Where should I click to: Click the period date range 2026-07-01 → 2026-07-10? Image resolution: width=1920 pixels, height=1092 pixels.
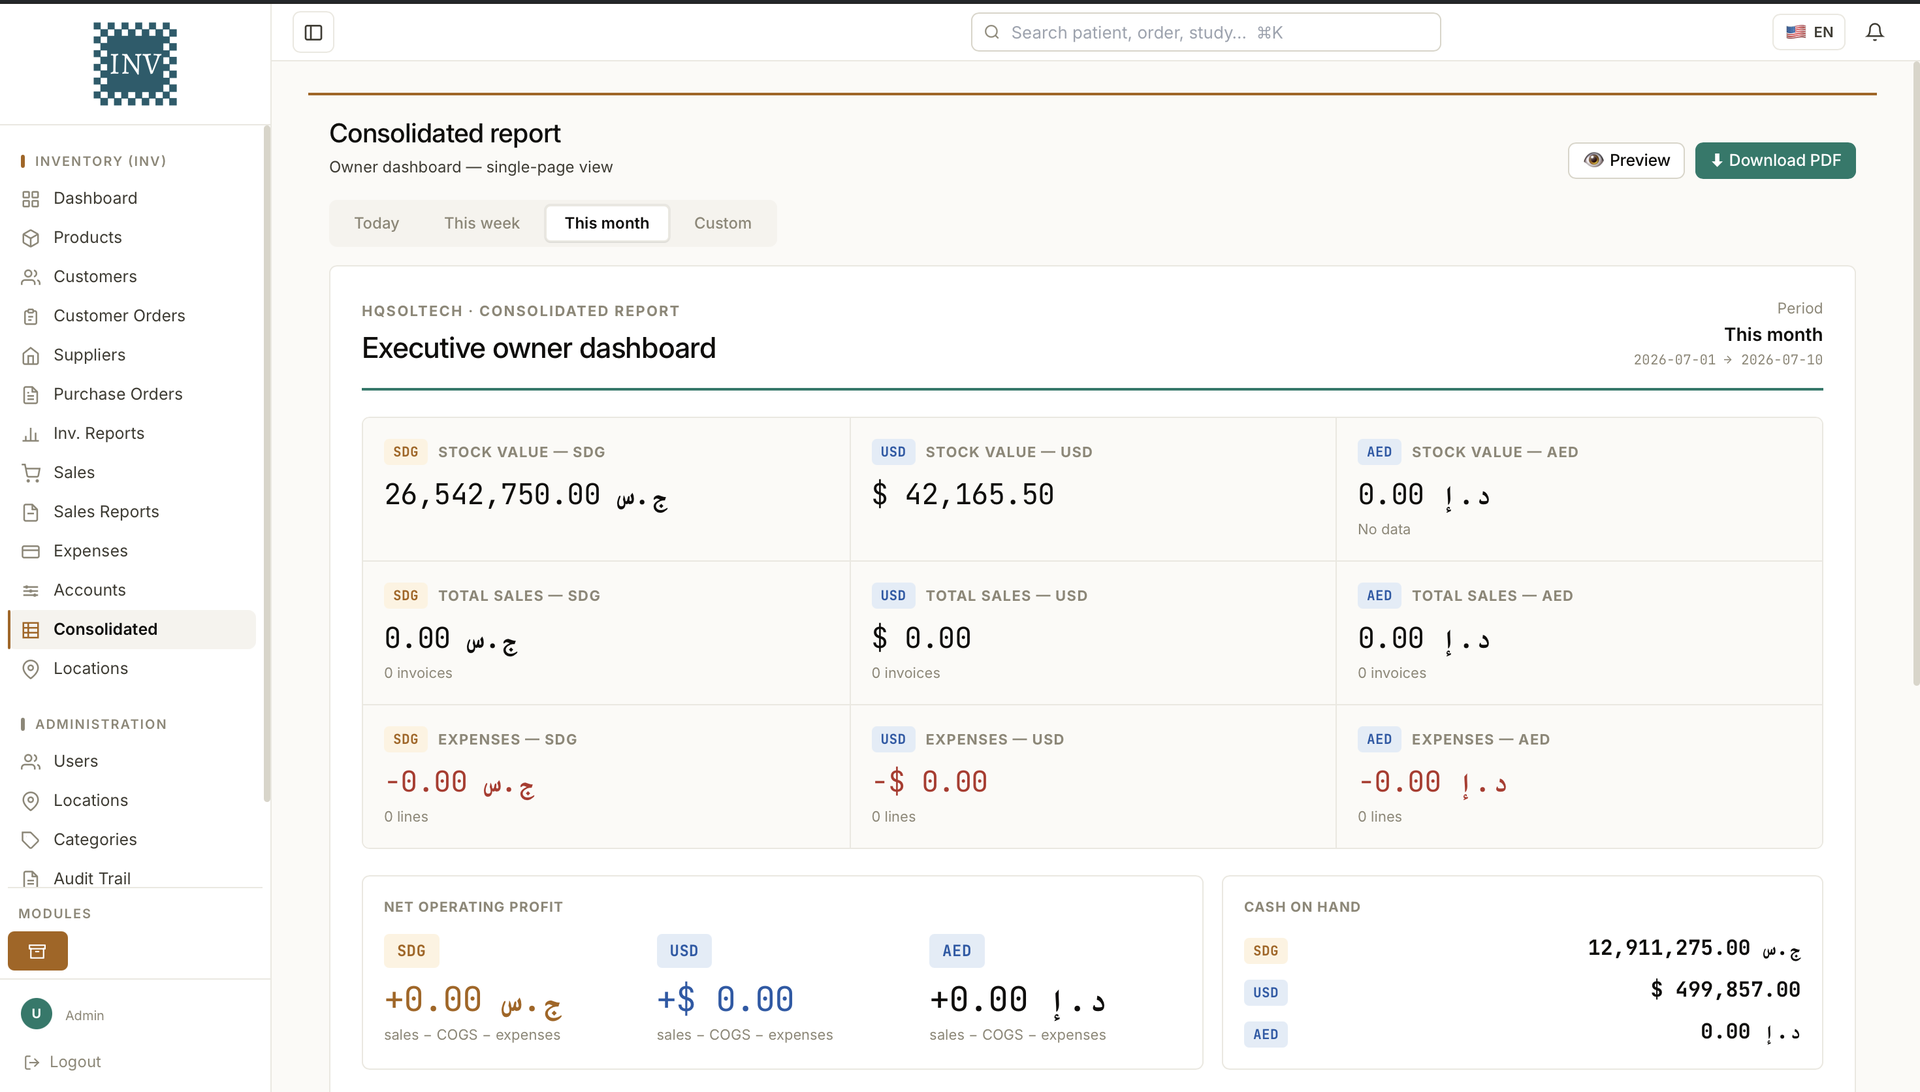point(1728,360)
